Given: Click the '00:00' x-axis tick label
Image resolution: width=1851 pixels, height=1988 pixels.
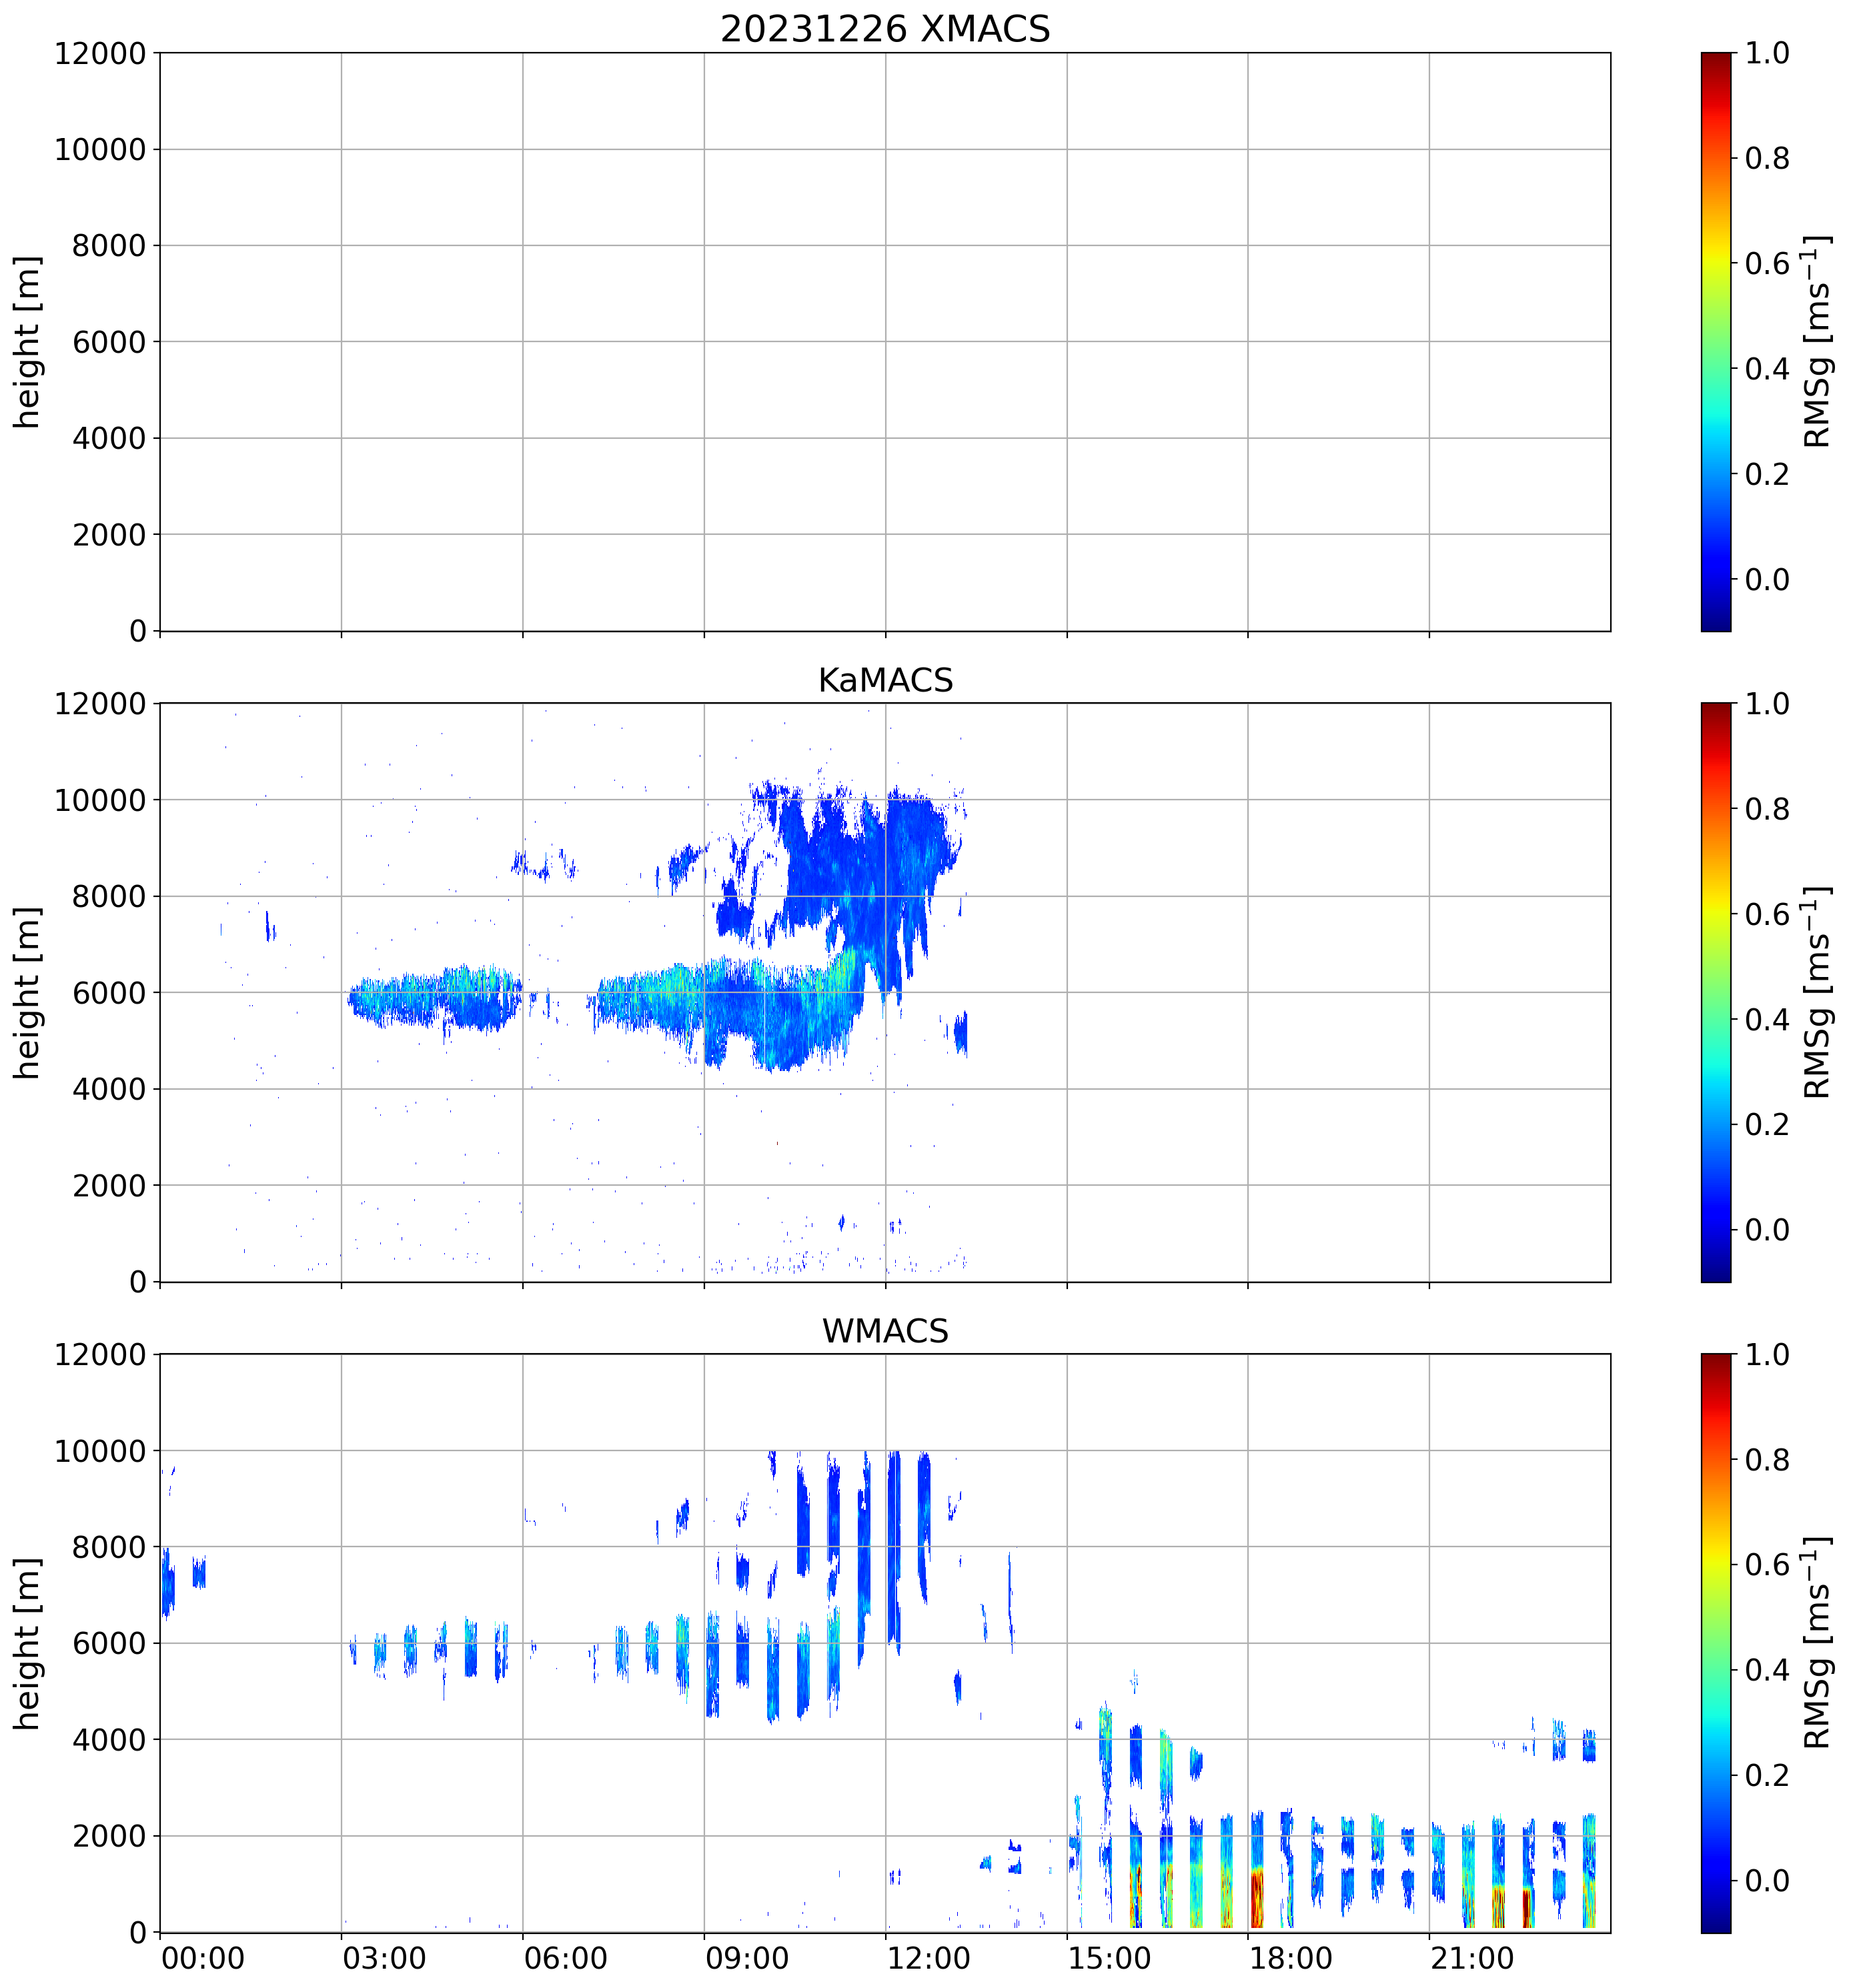Looking at the screenshot, I should point(203,1958).
